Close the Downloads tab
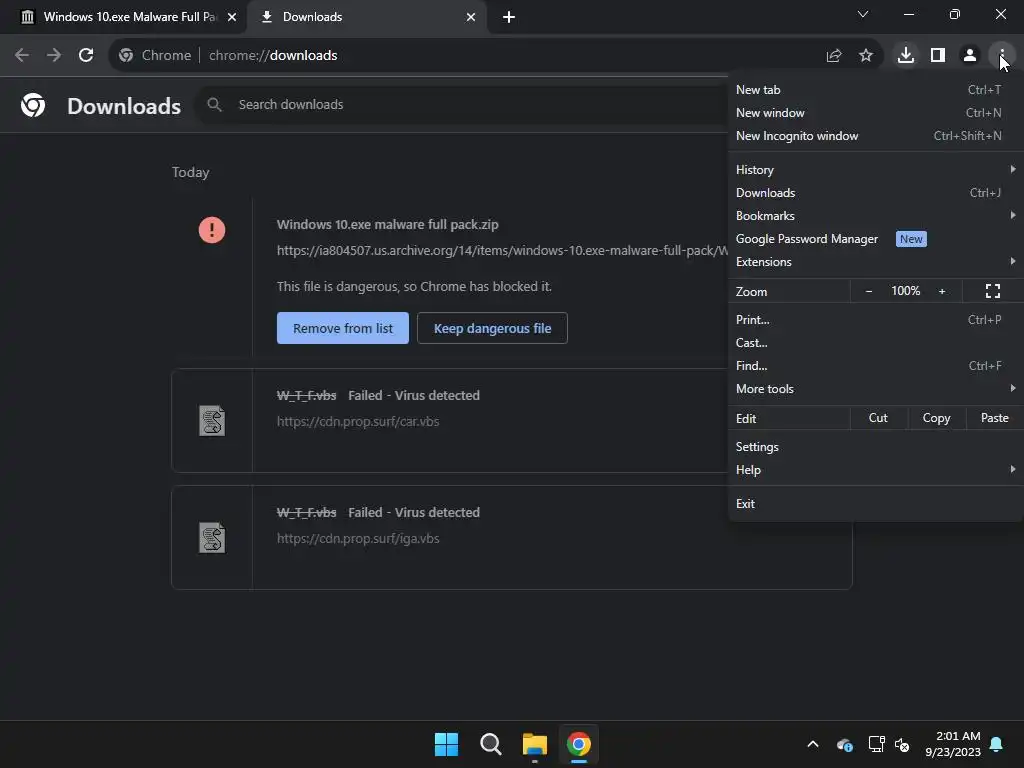 471,17
